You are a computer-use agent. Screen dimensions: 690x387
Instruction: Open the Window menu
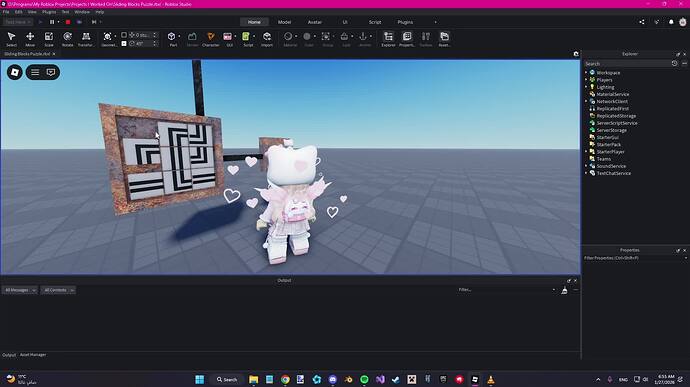click(x=82, y=12)
